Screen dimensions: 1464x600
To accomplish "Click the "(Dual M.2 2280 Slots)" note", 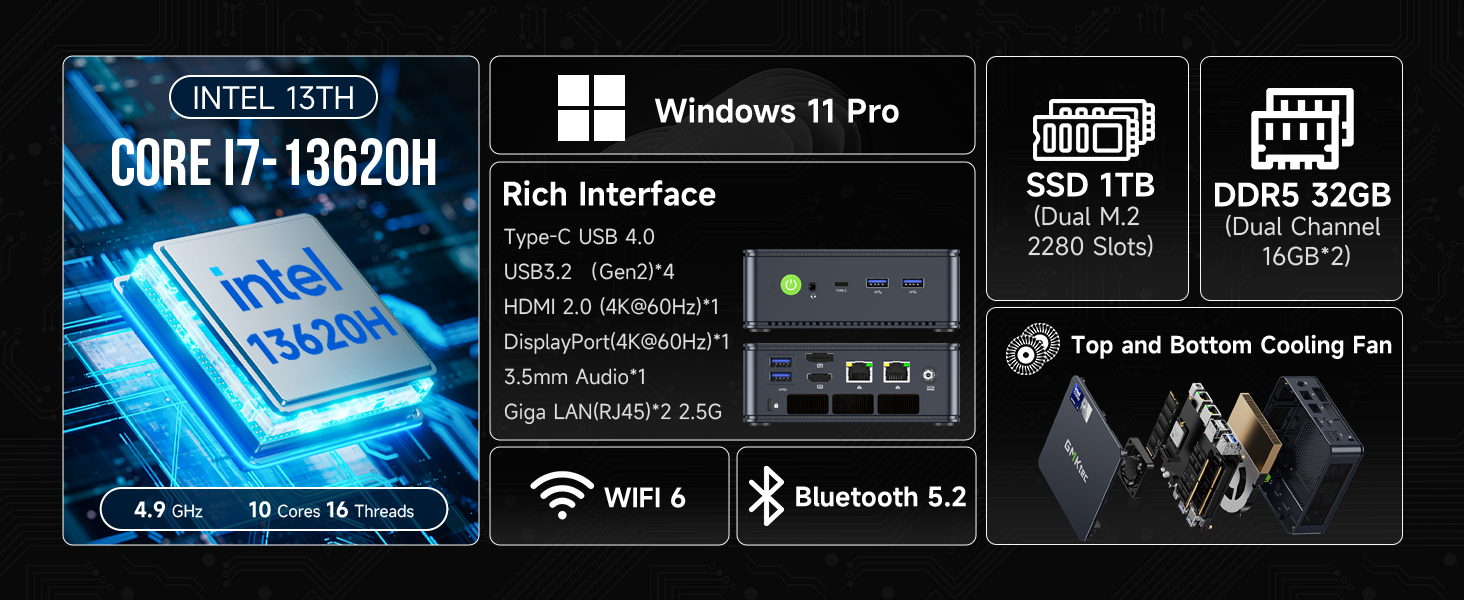I will [x=1090, y=231].
